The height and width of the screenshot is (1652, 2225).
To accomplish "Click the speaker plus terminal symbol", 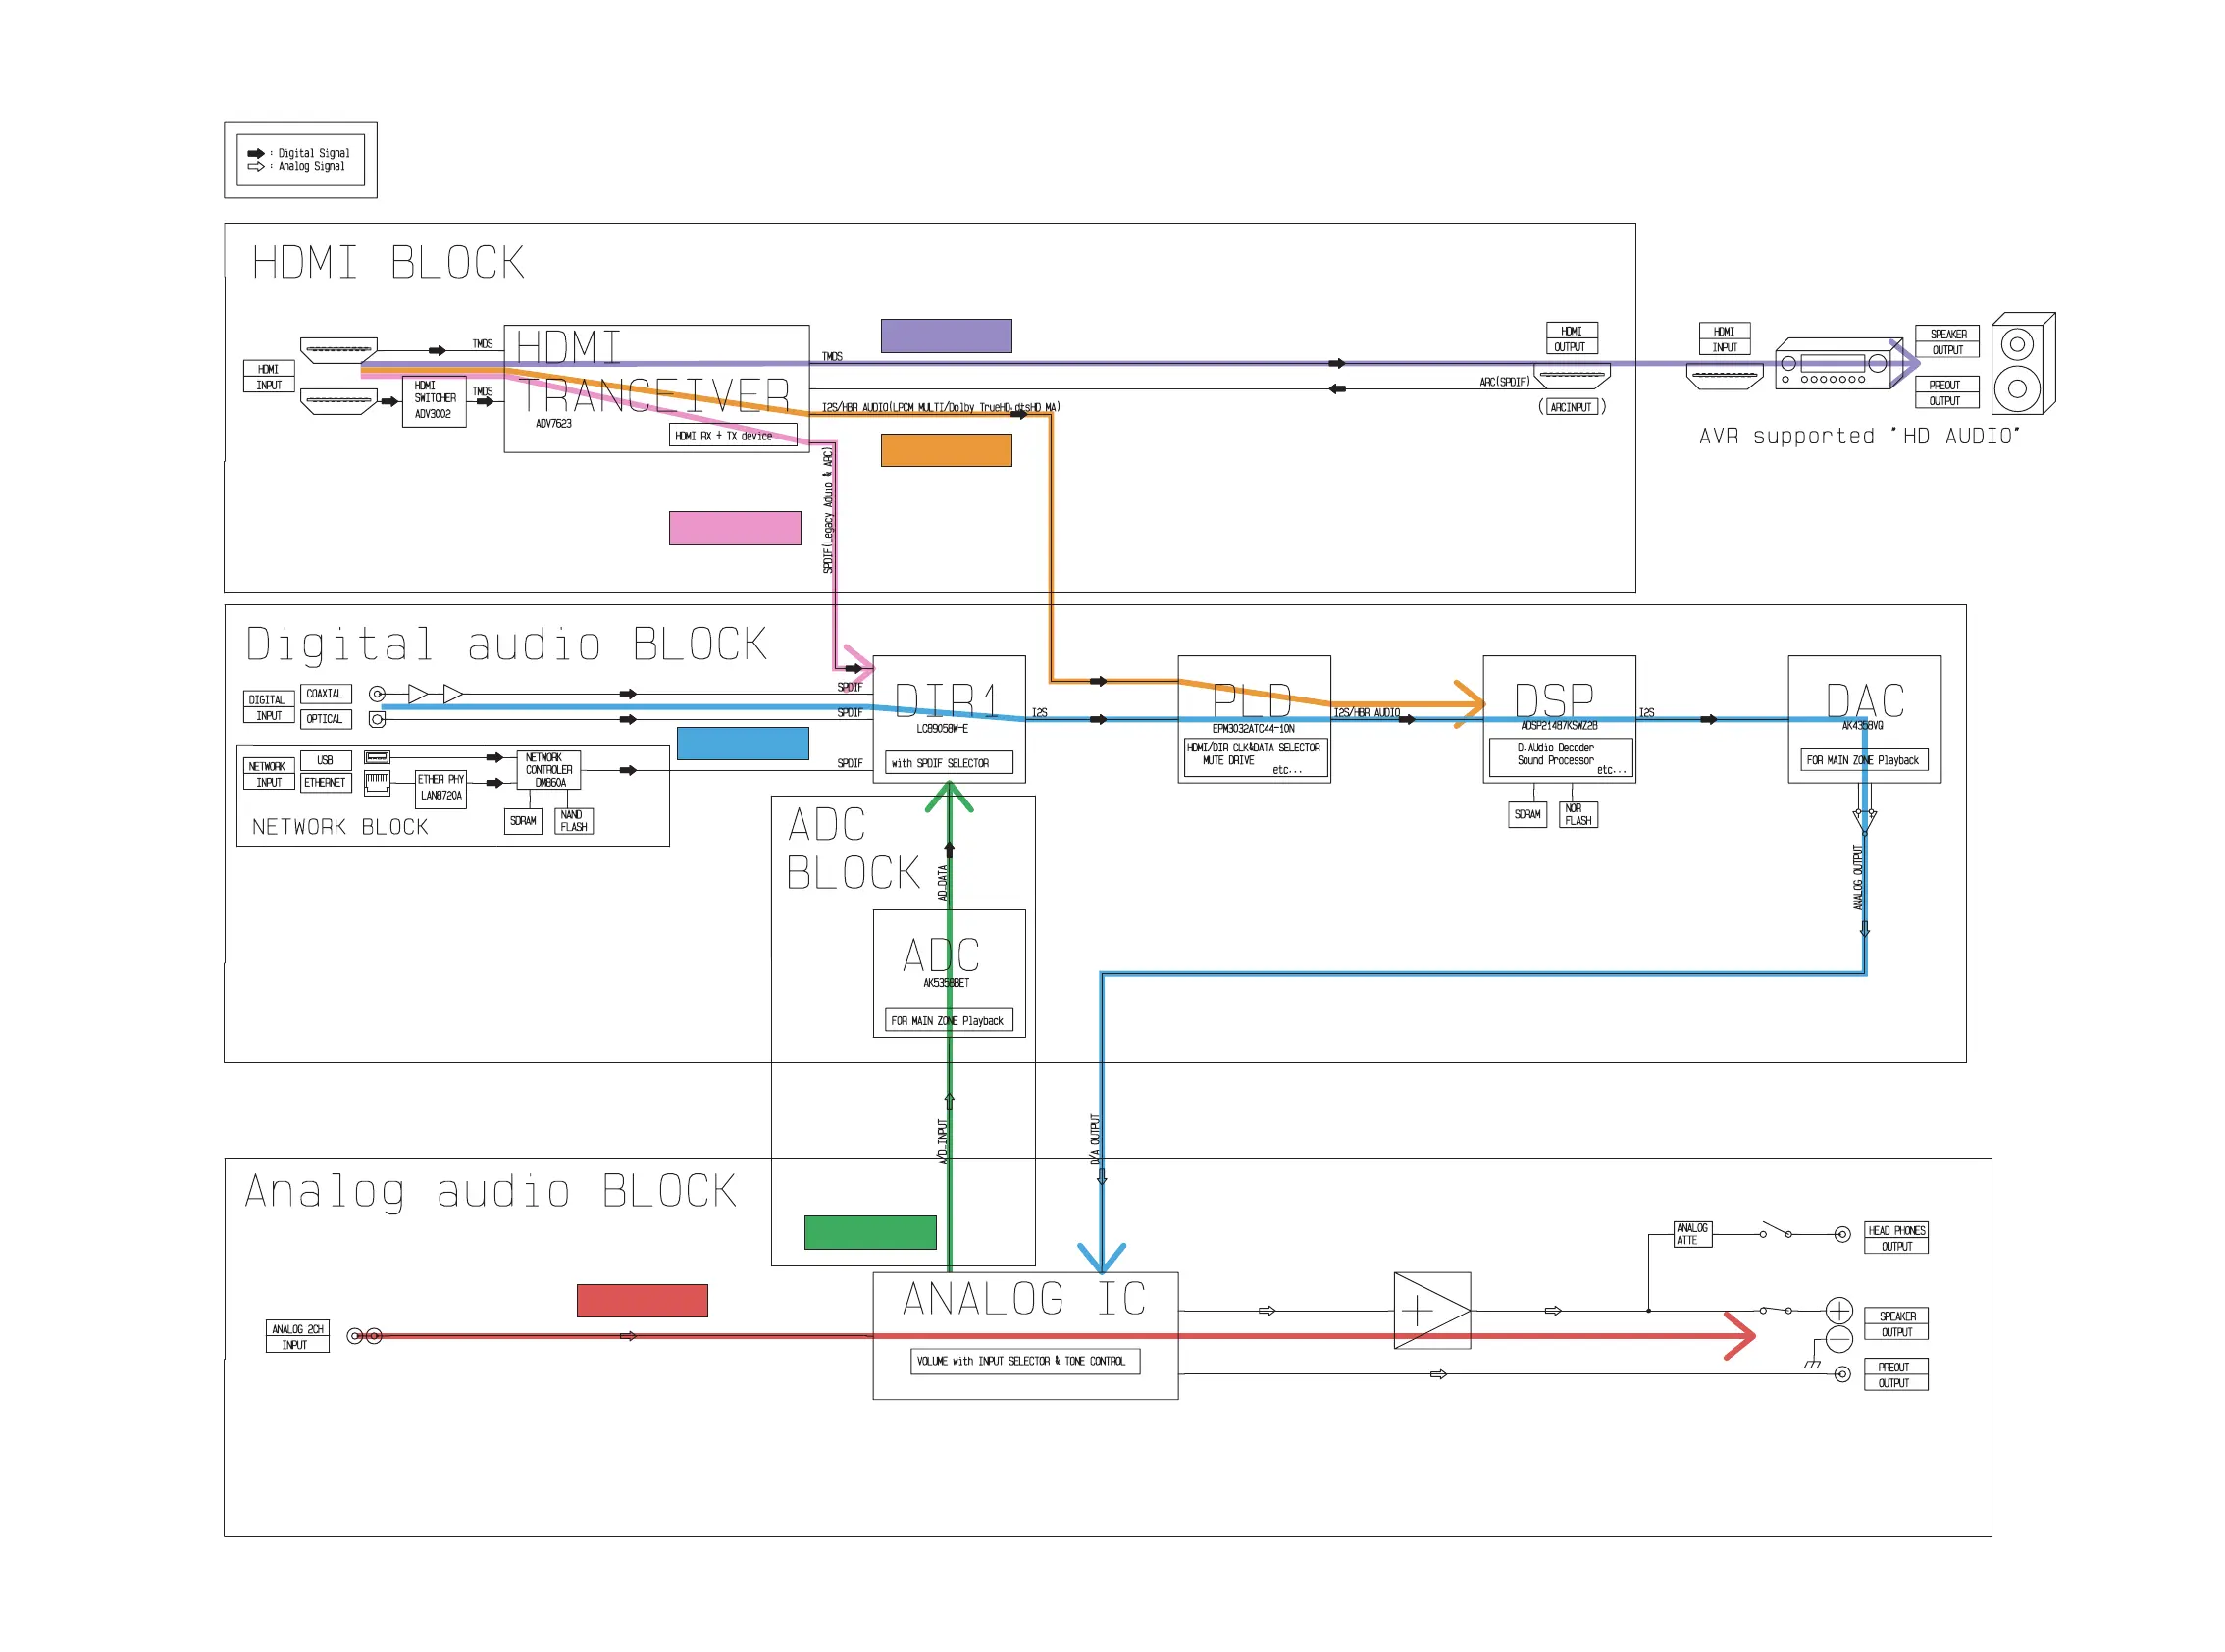I will tap(1839, 1311).
